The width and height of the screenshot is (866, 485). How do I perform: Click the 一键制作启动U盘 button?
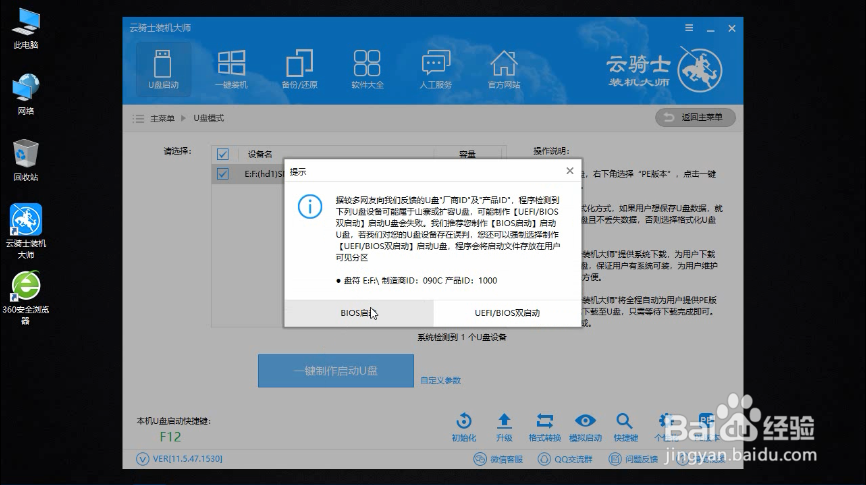336,371
